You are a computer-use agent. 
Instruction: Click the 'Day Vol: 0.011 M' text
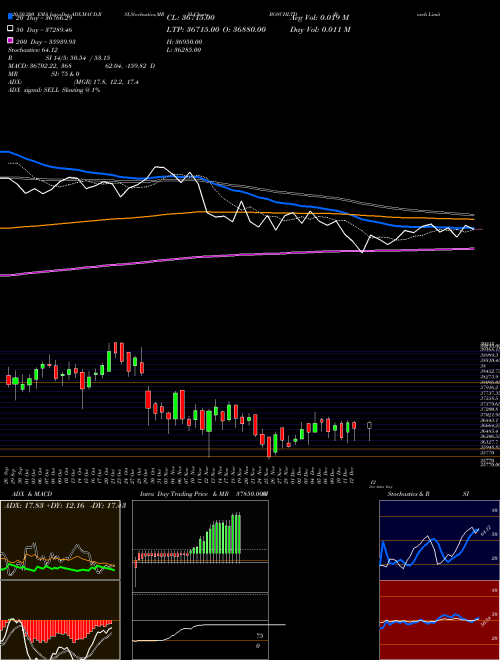pos(320,30)
